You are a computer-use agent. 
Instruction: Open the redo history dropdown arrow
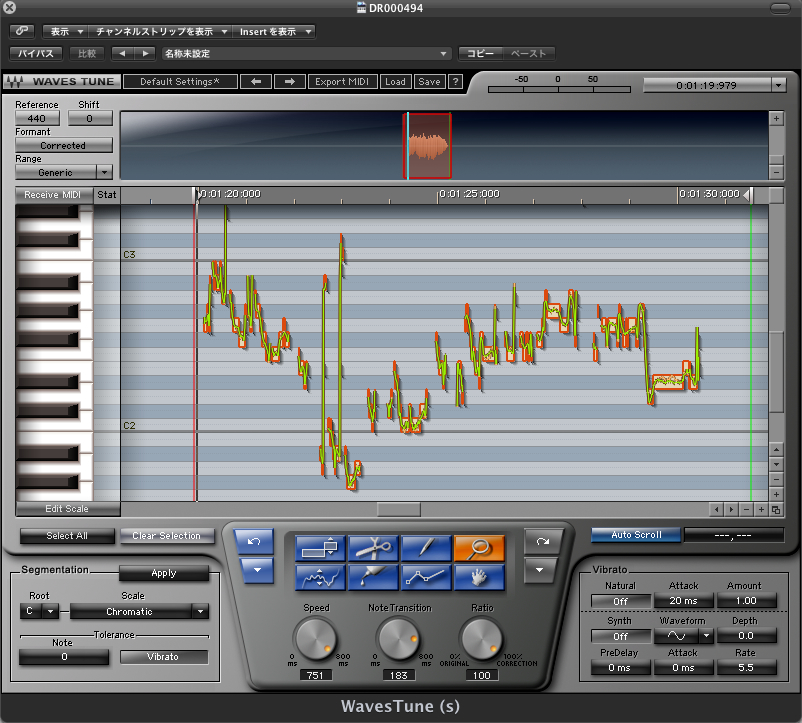540,570
